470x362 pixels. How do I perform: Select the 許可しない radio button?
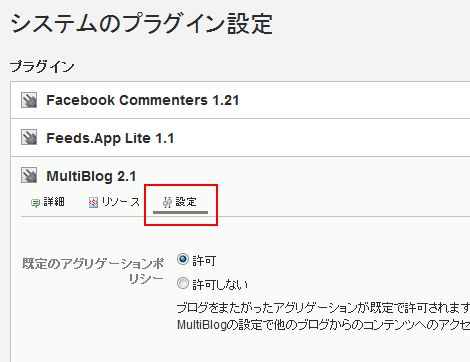[x=183, y=283]
